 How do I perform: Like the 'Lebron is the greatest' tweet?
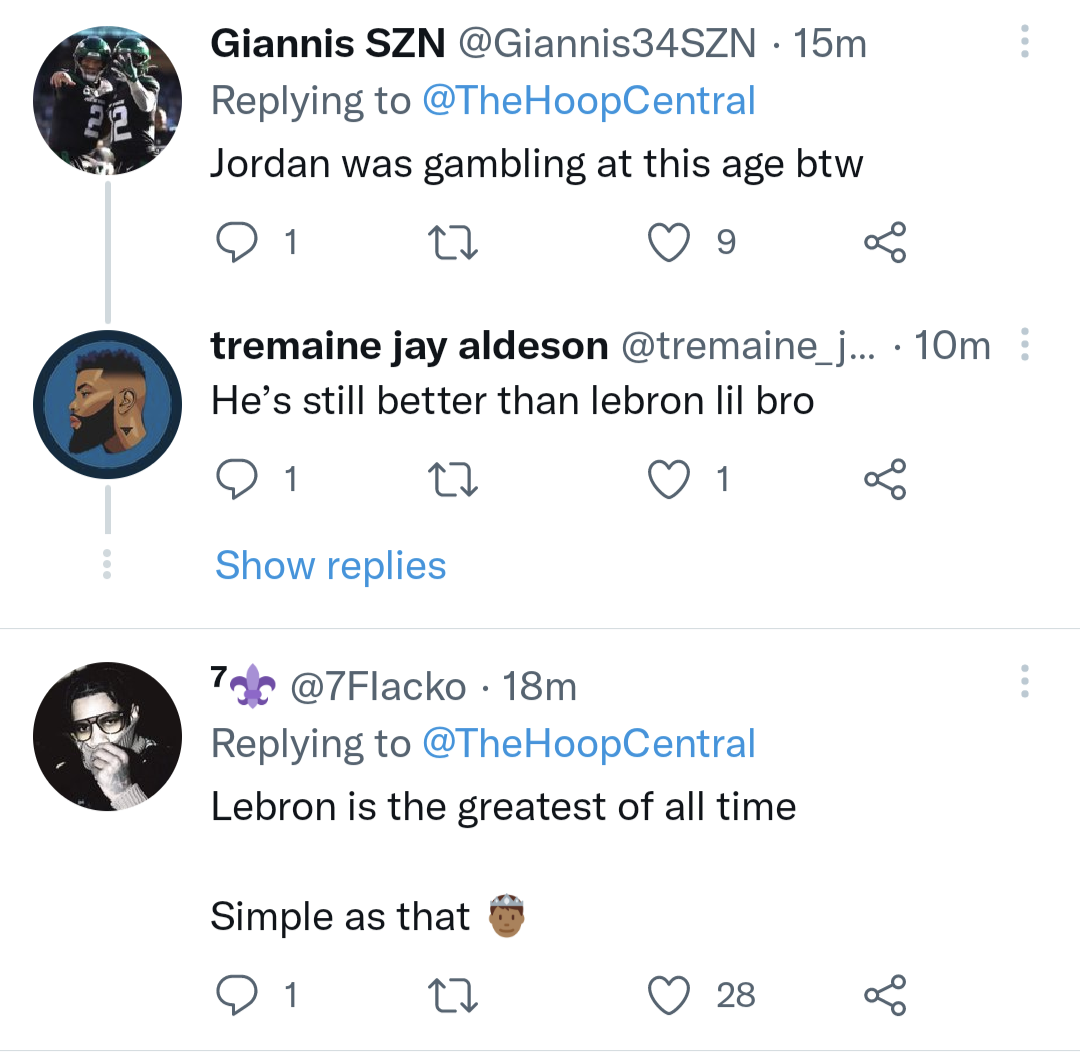(669, 995)
